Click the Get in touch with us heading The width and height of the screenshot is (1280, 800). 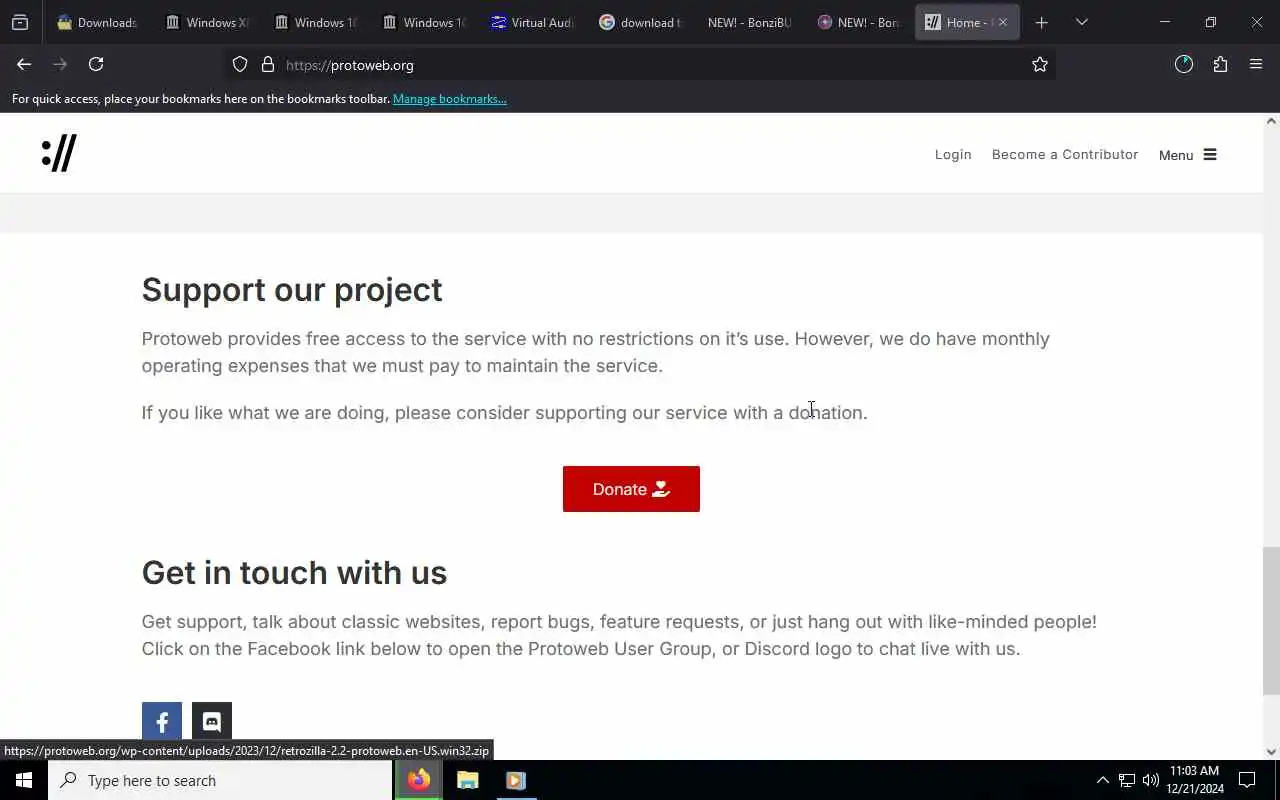(x=294, y=573)
